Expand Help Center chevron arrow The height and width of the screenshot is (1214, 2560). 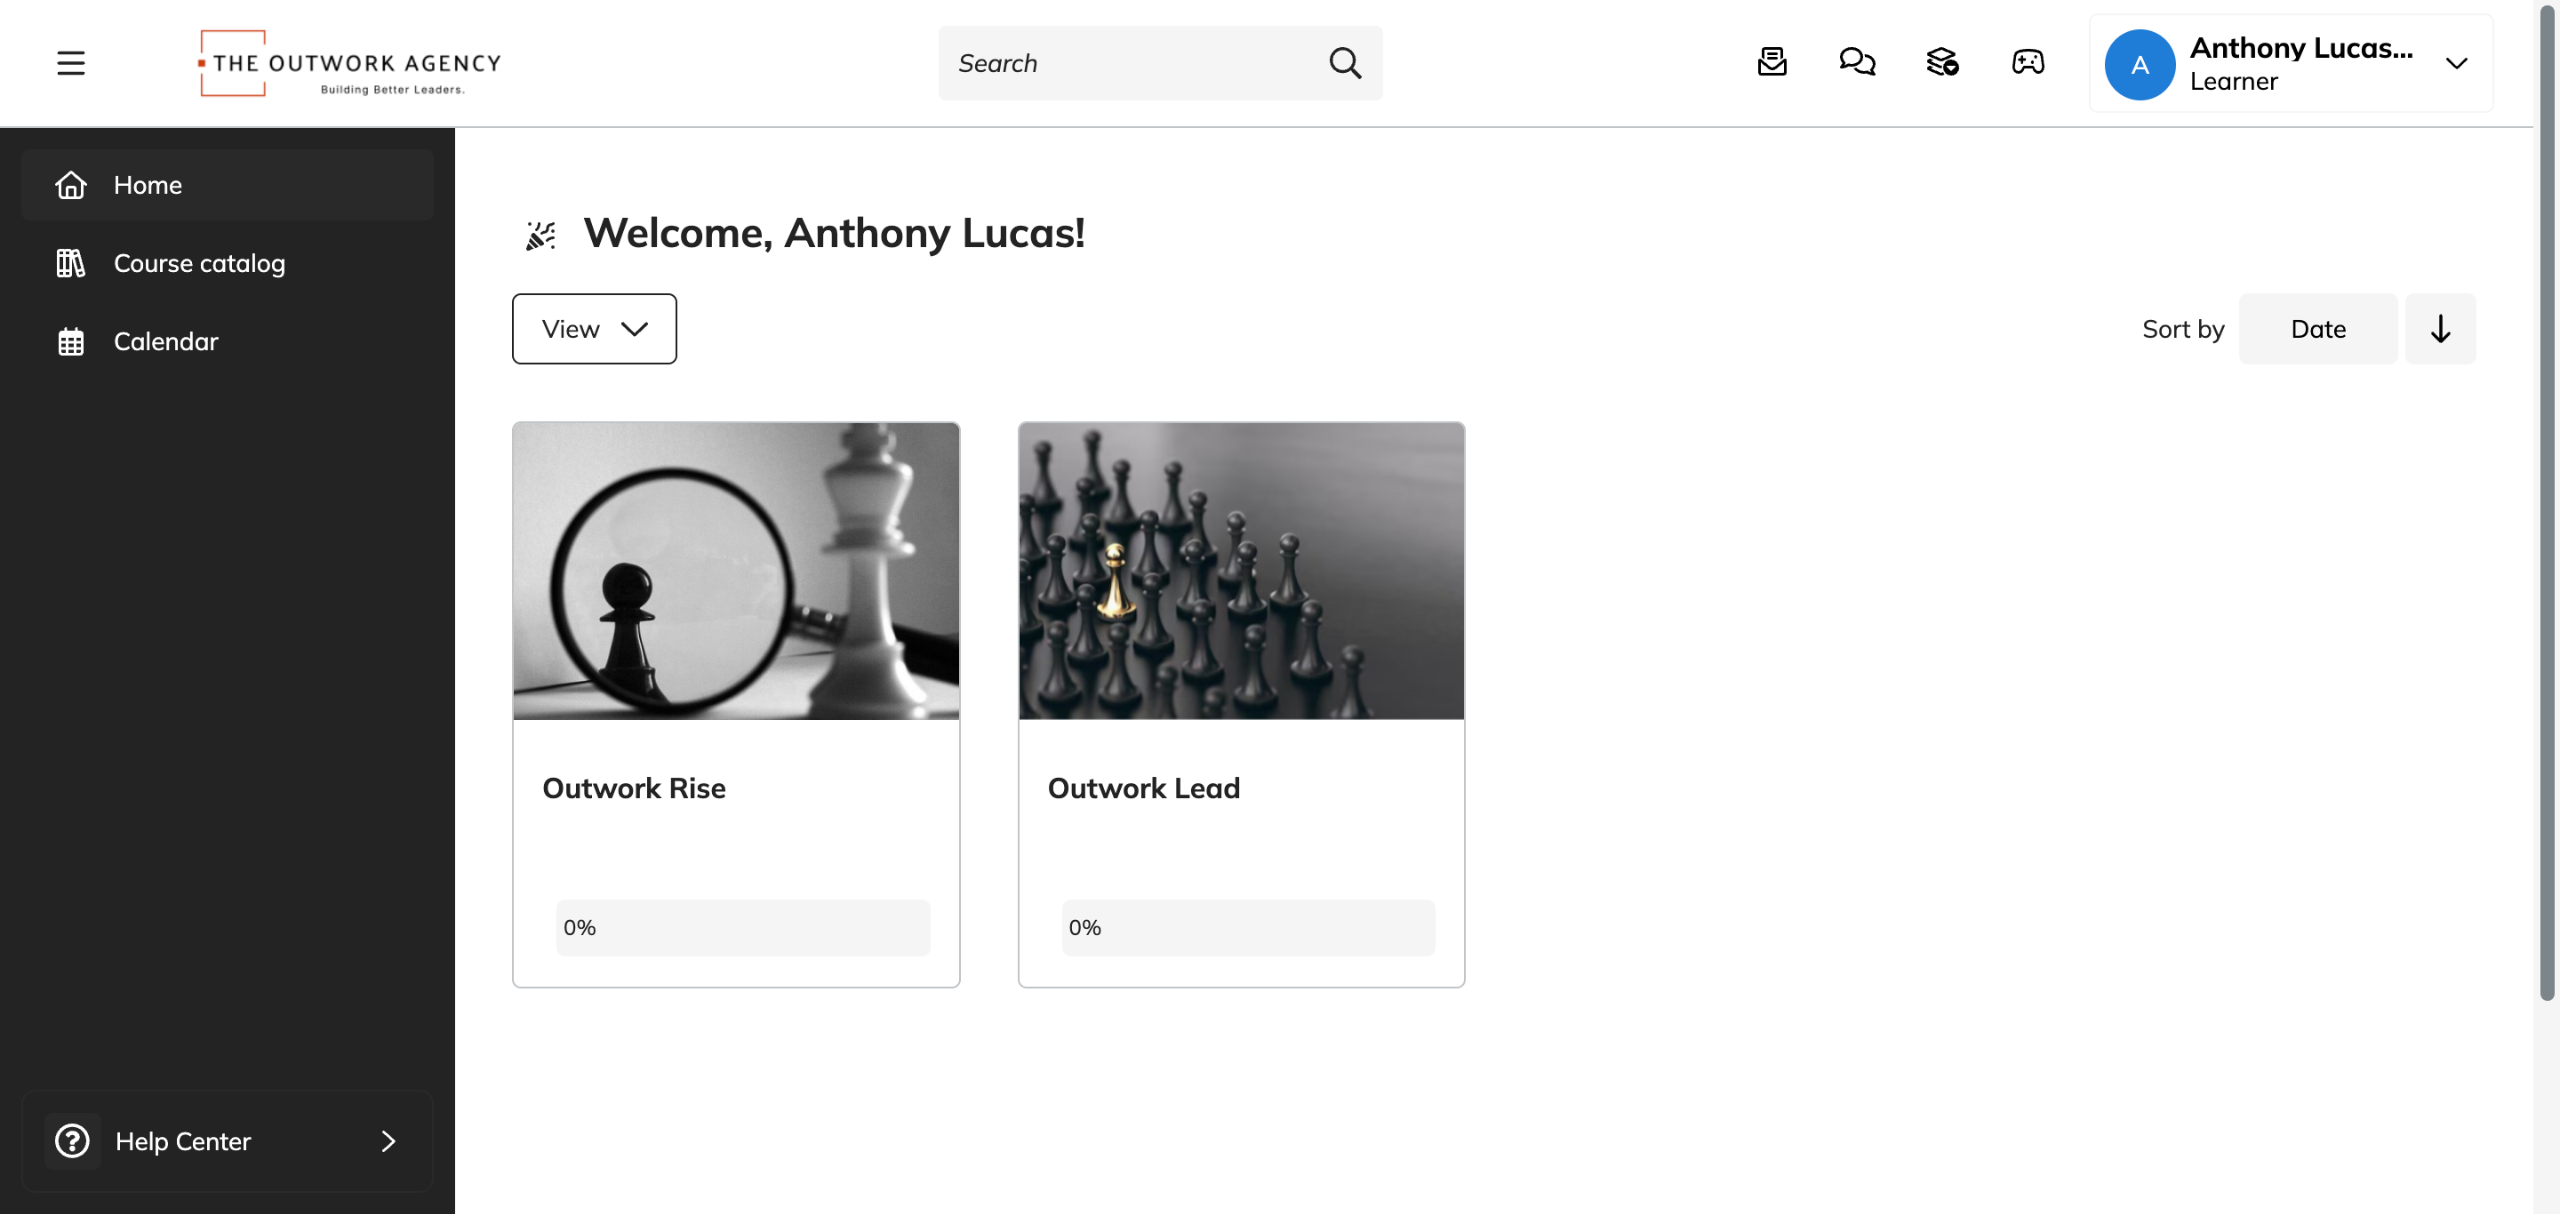tap(389, 1141)
